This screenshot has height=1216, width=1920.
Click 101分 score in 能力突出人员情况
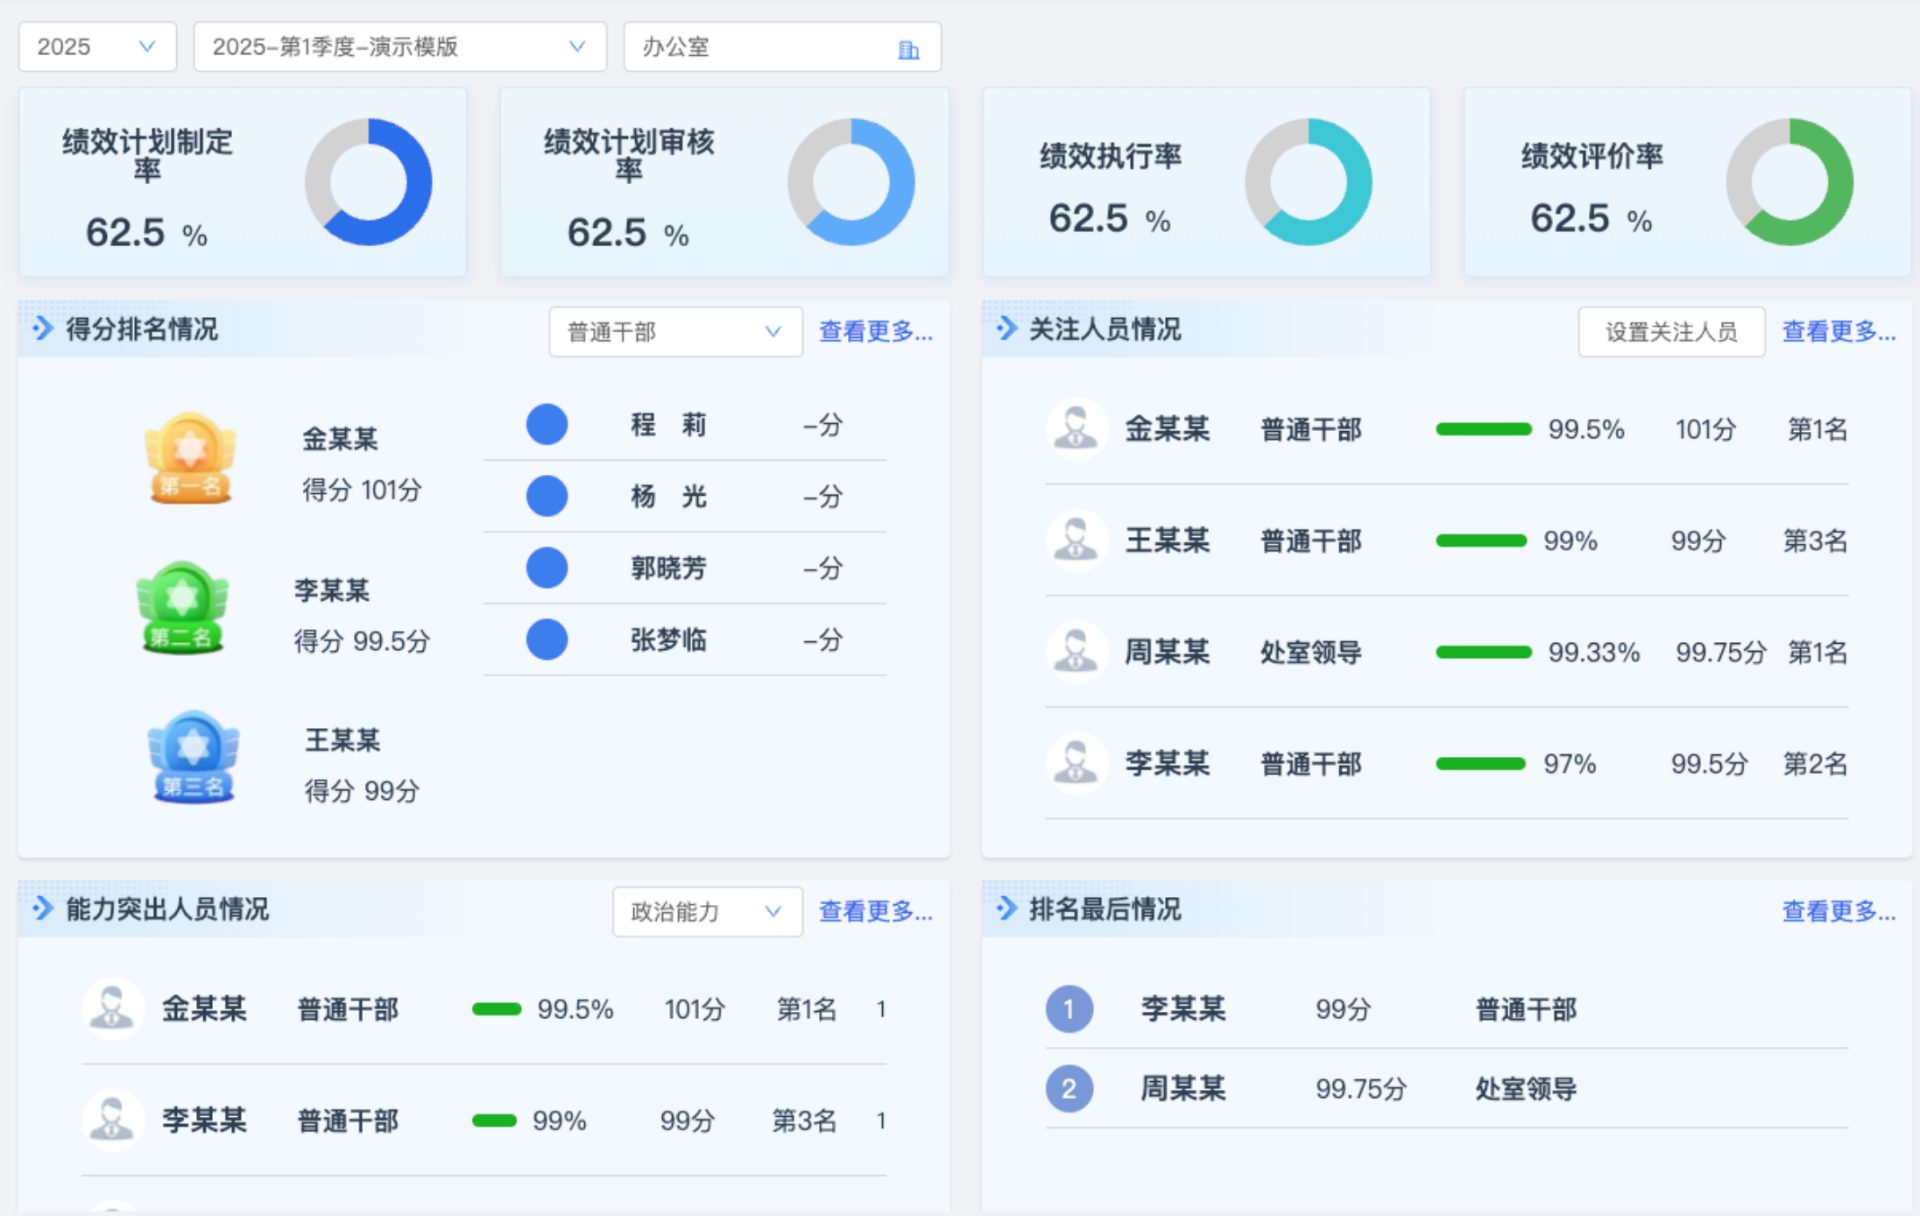click(695, 1009)
